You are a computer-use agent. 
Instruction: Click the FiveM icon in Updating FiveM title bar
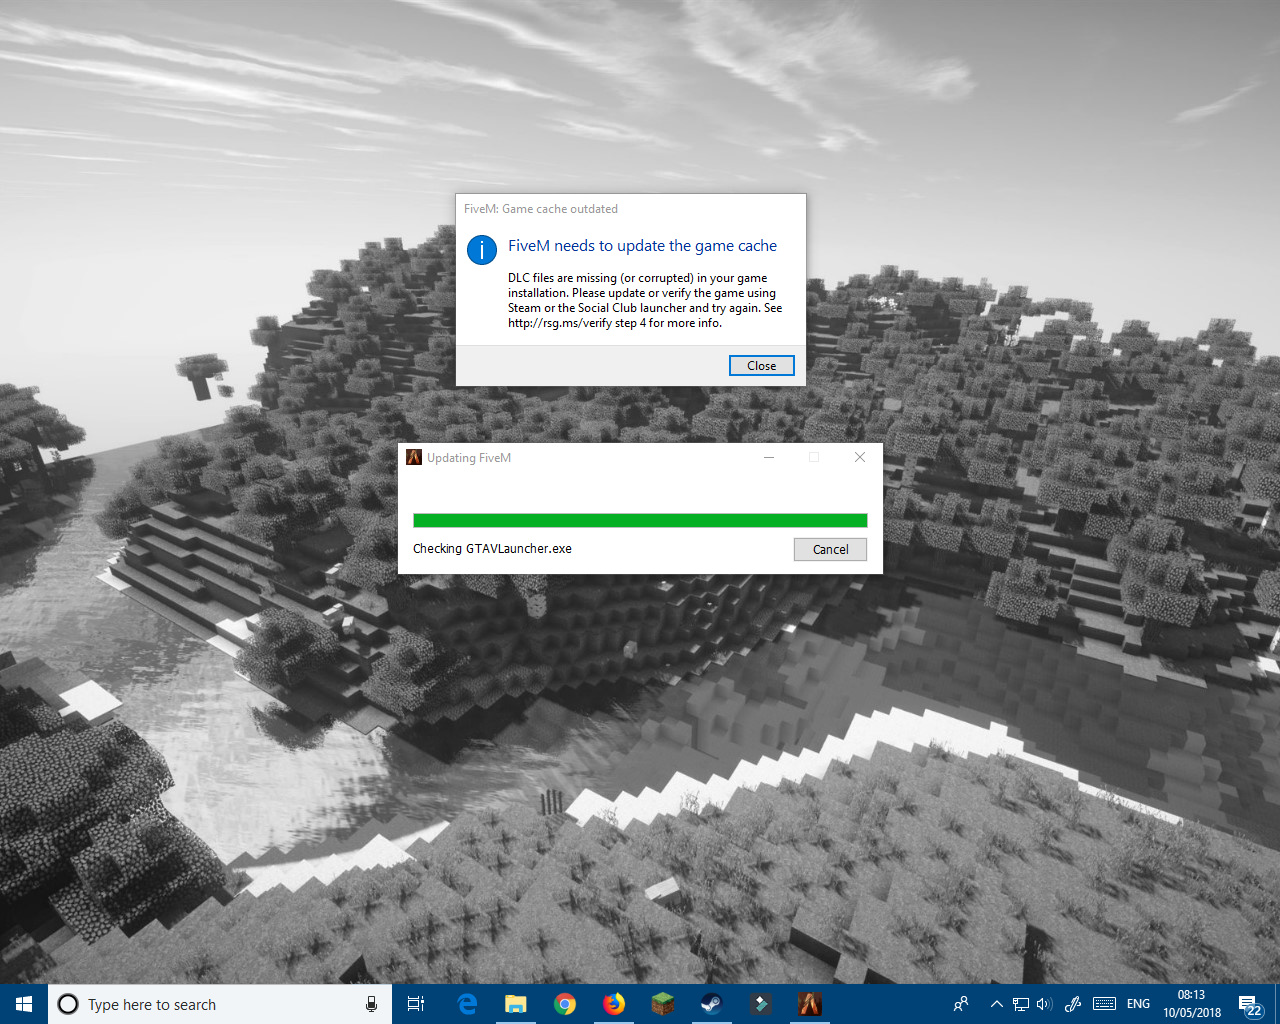(x=414, y=457)
